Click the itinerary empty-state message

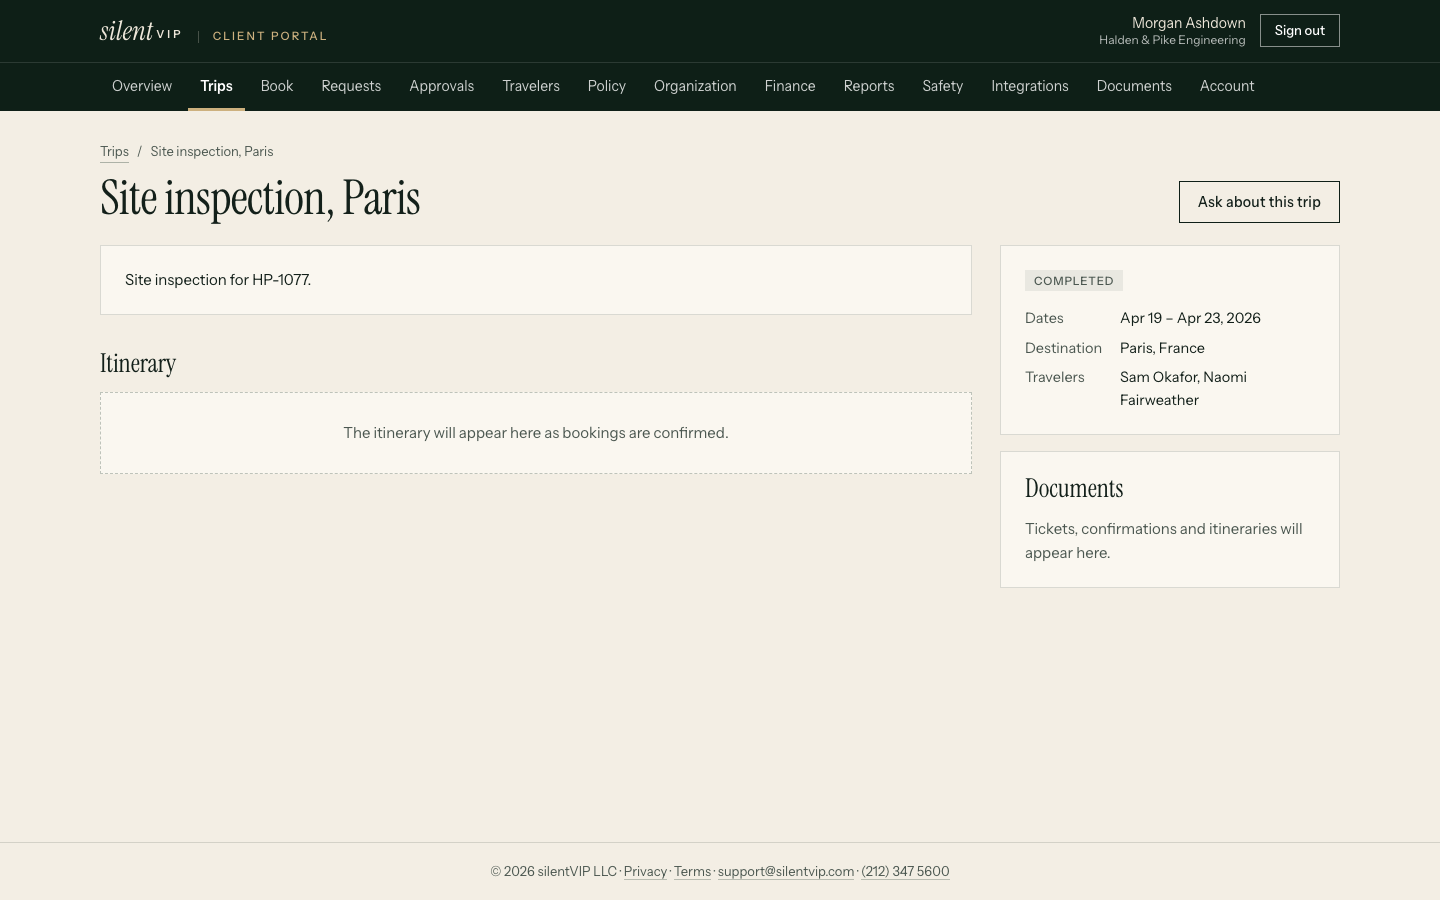pyautogui.click(x=536, y=433)
